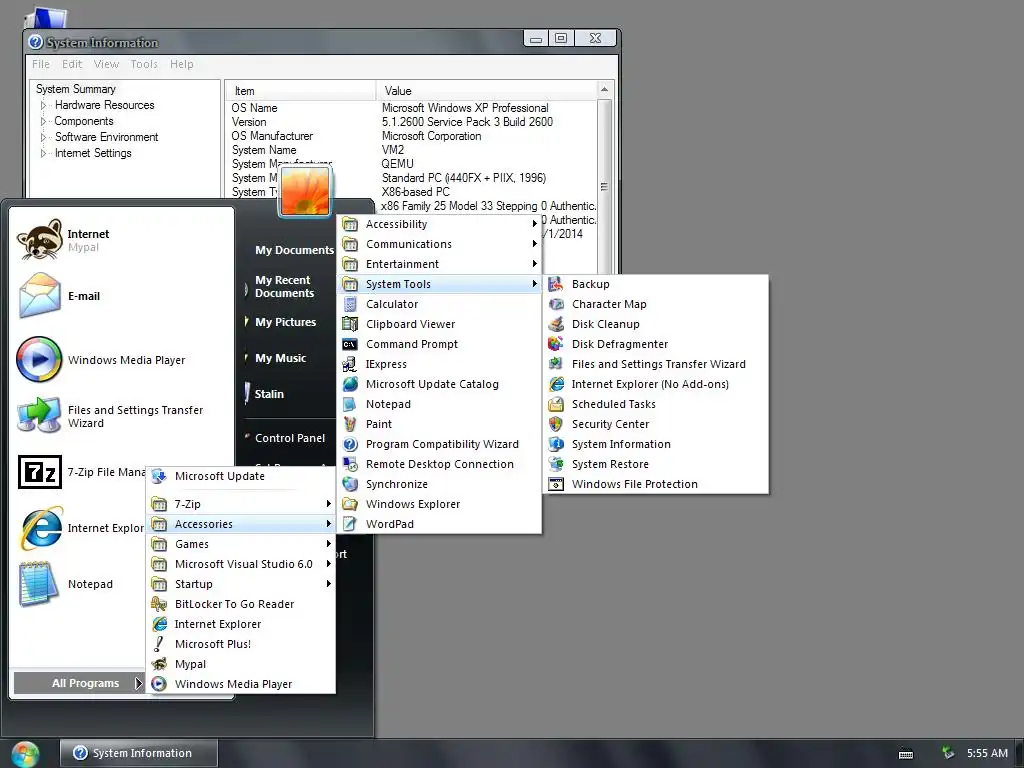1024x768 pixels.
Task: Highlight Accessories in All Programs
Action: click(240, 524)
